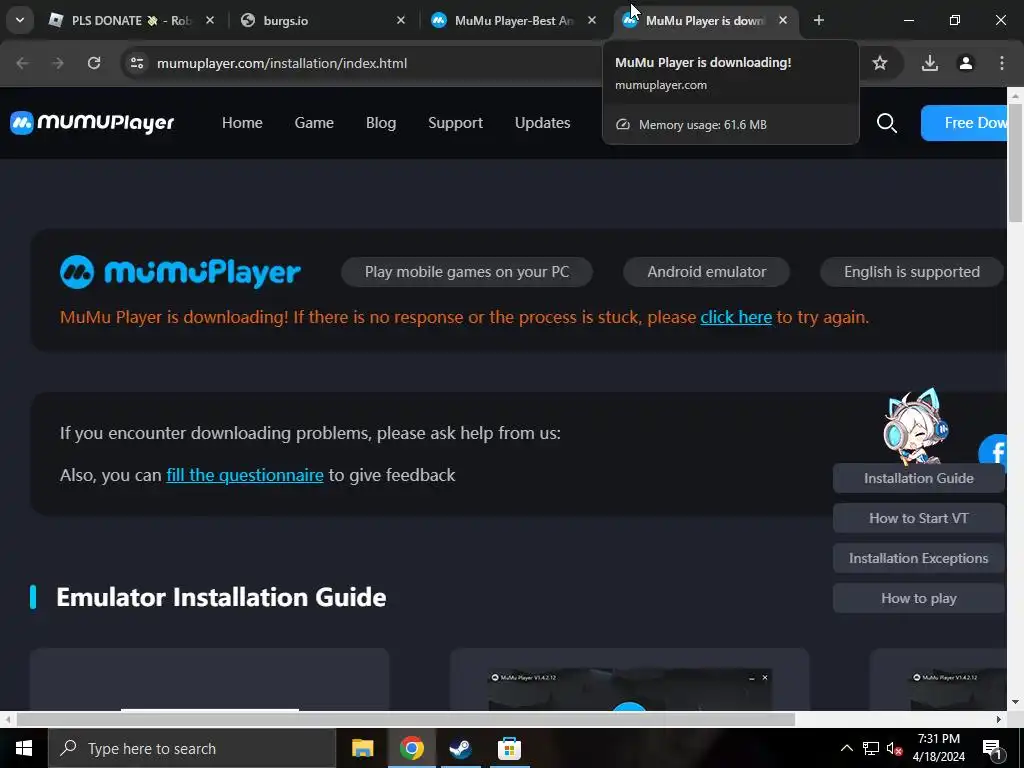The height and width of the screenshot is (768, 1024).
Task: Click the muted volume tray icon
Action: tap(894, 748)
